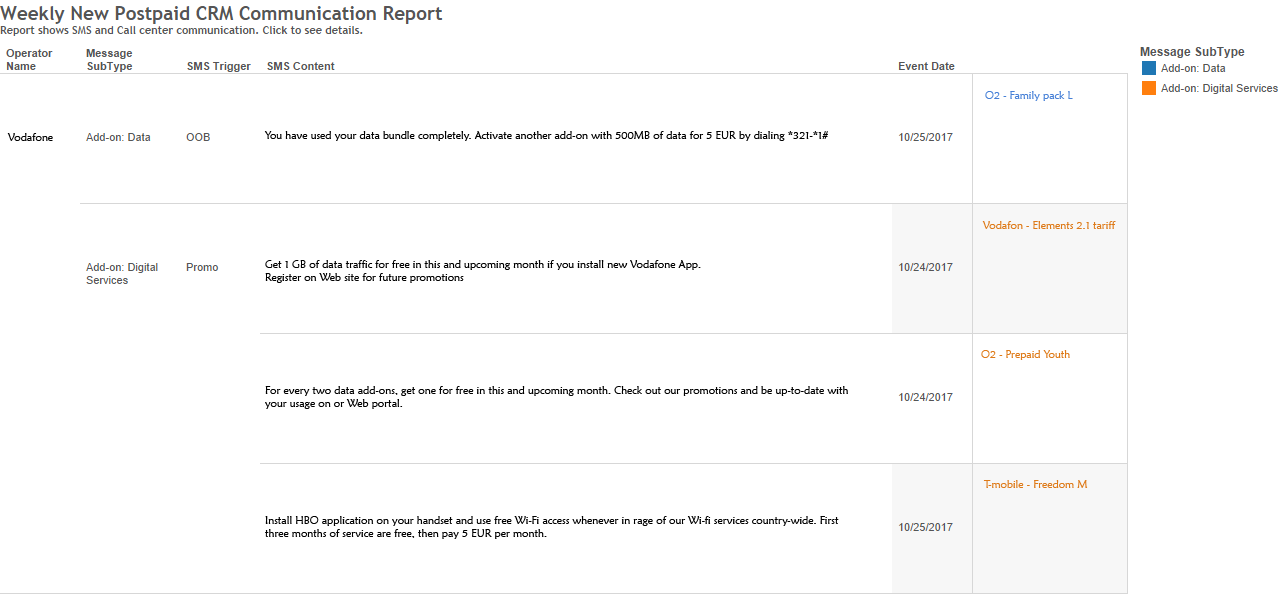Click the SMS Content column header
This screenshot has height=594, width=1283.
pyautogui.click(x=300, y=67)
